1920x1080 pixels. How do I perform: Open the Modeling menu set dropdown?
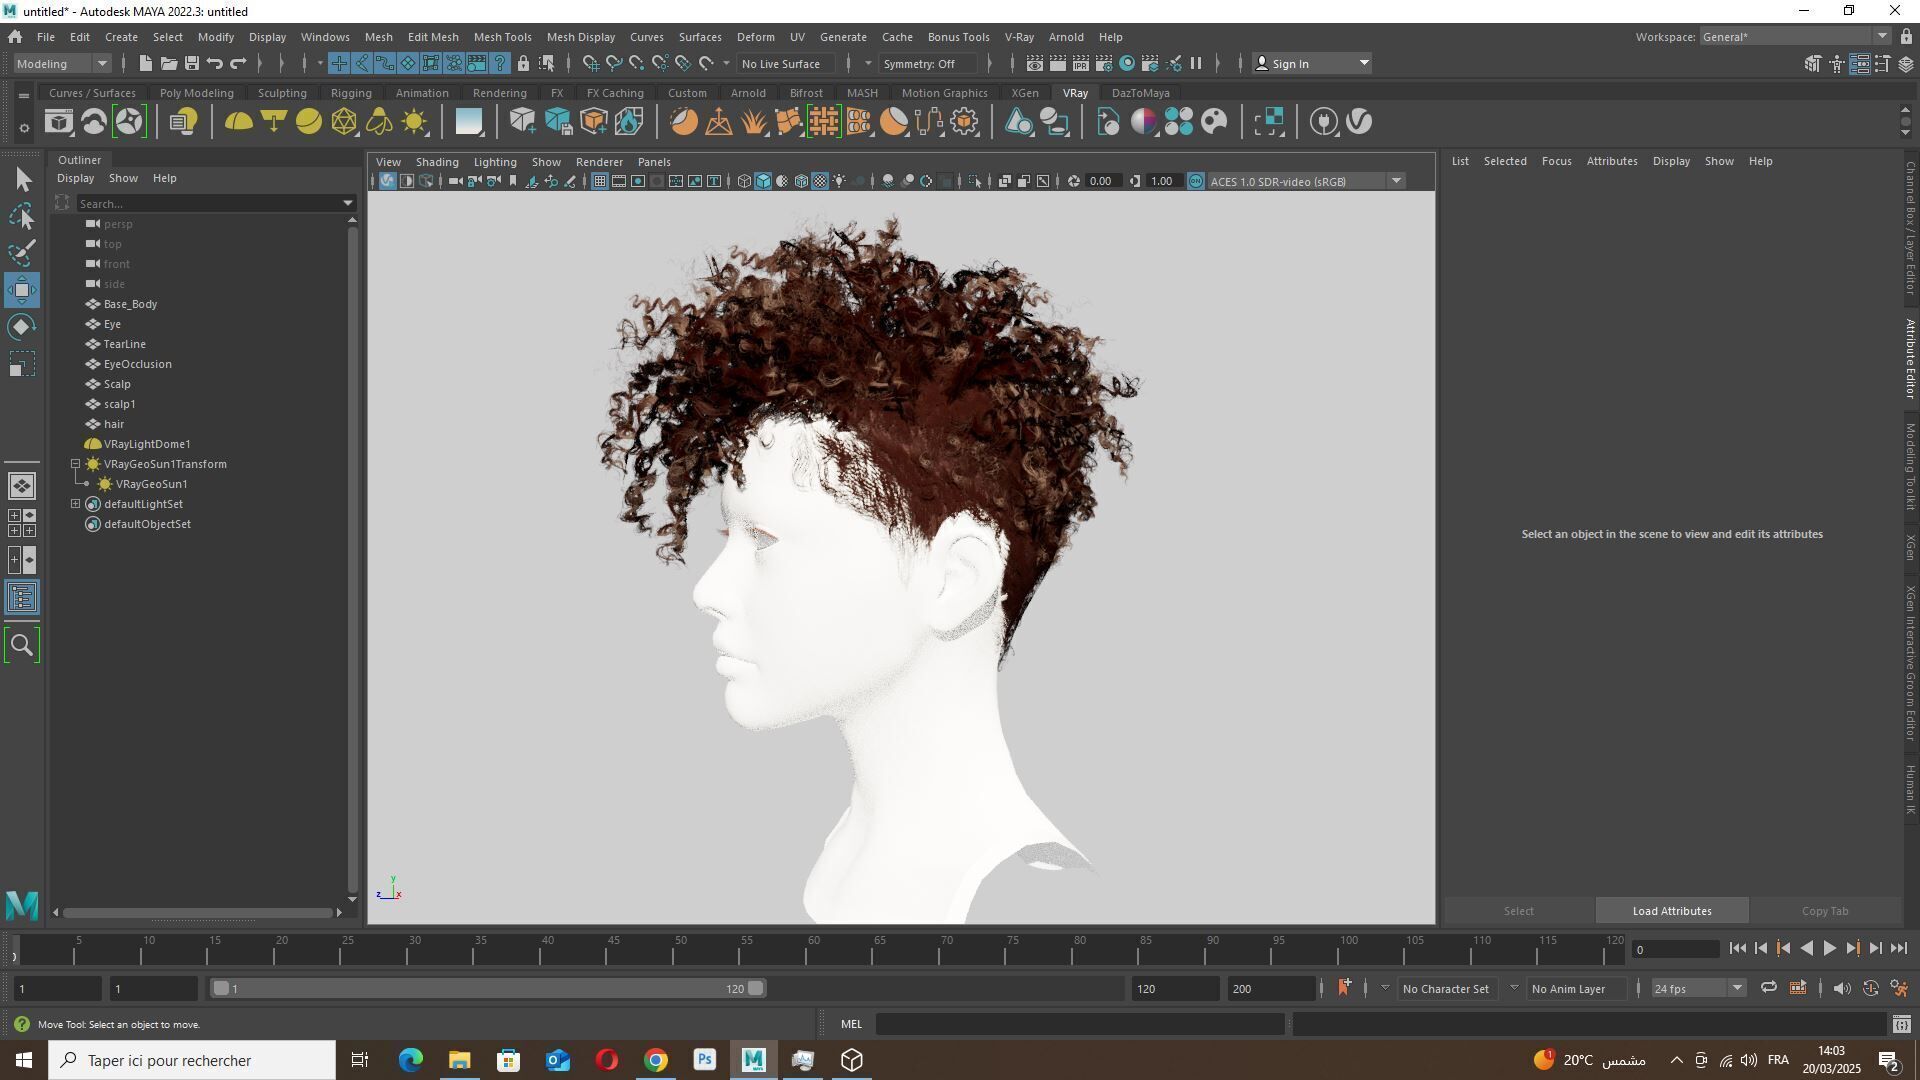(x=62, y=63)
